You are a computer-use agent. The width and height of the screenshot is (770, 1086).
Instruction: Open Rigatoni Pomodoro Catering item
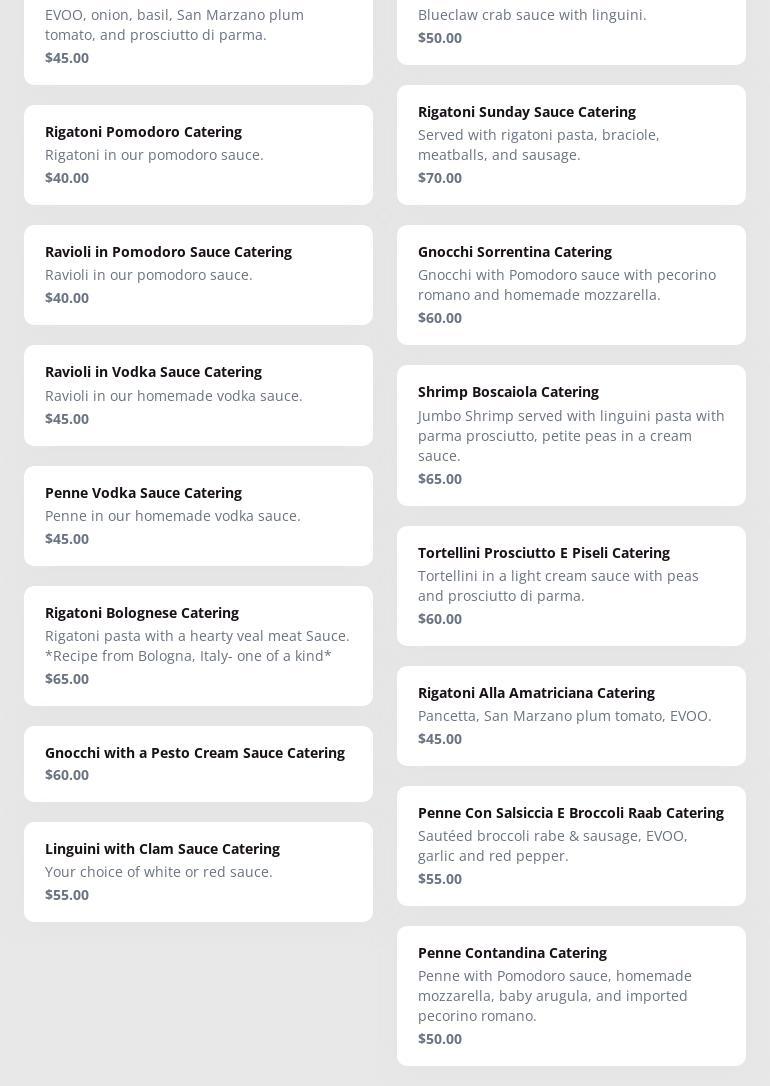[x=198, y=155]
